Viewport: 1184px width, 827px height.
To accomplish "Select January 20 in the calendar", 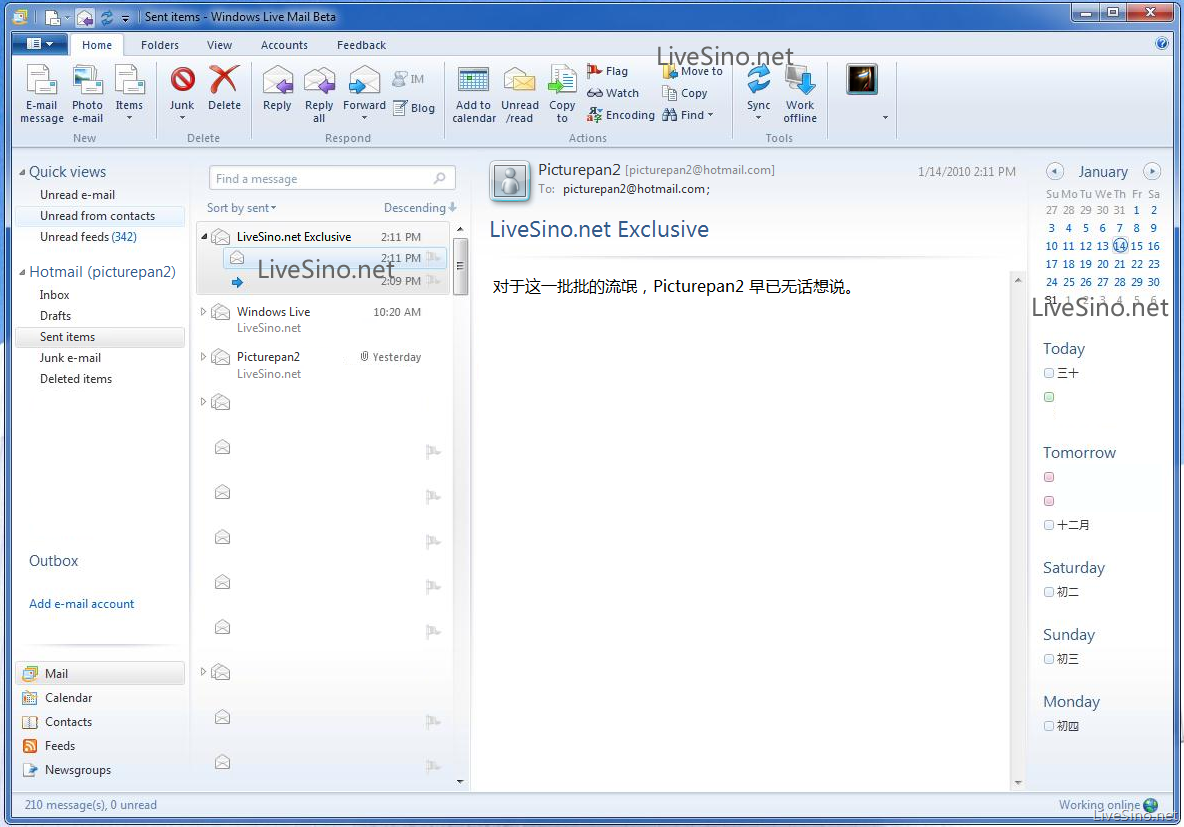I will 1102,264.
